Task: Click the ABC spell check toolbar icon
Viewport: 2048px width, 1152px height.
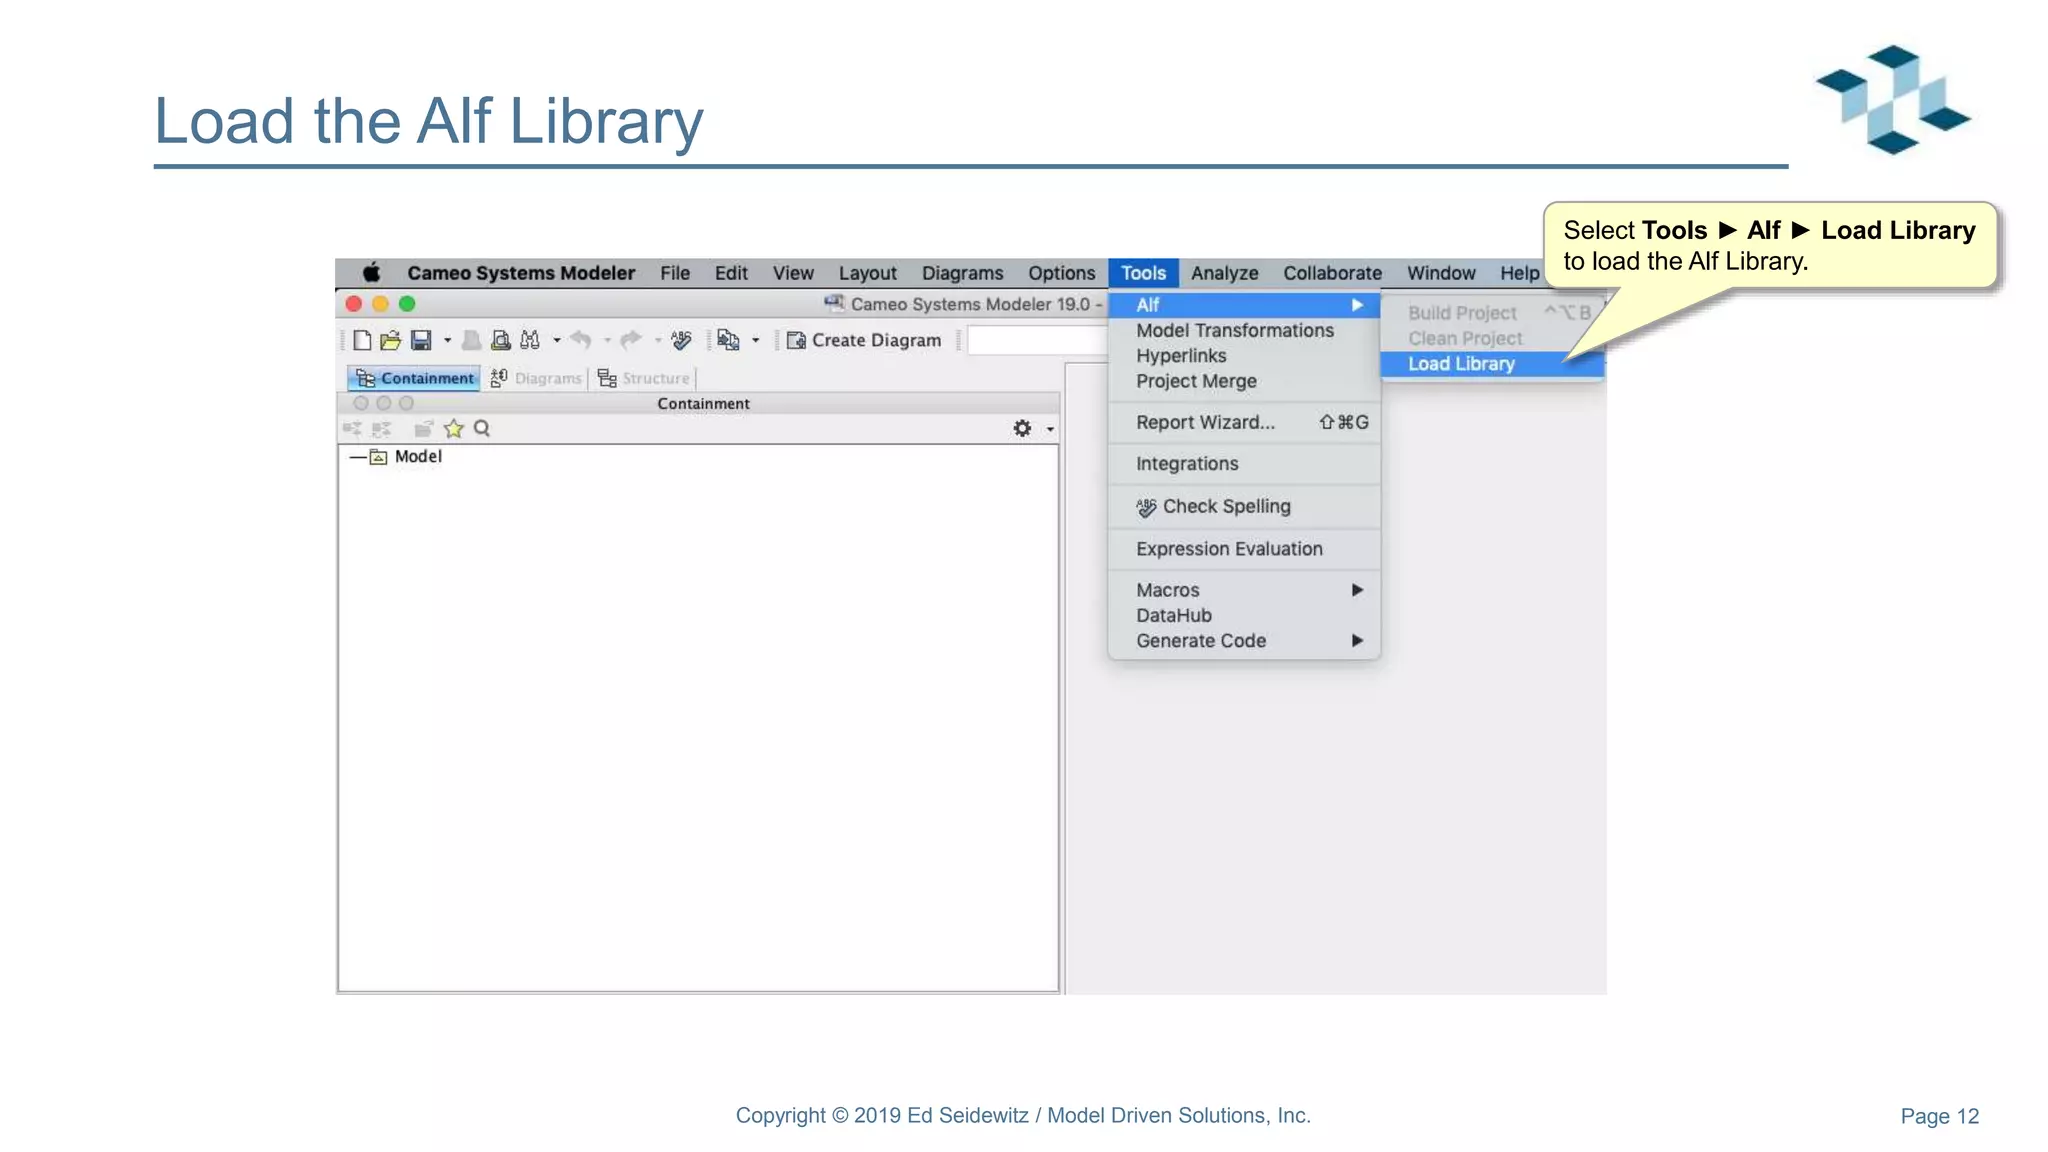Action: pos(682,341)
